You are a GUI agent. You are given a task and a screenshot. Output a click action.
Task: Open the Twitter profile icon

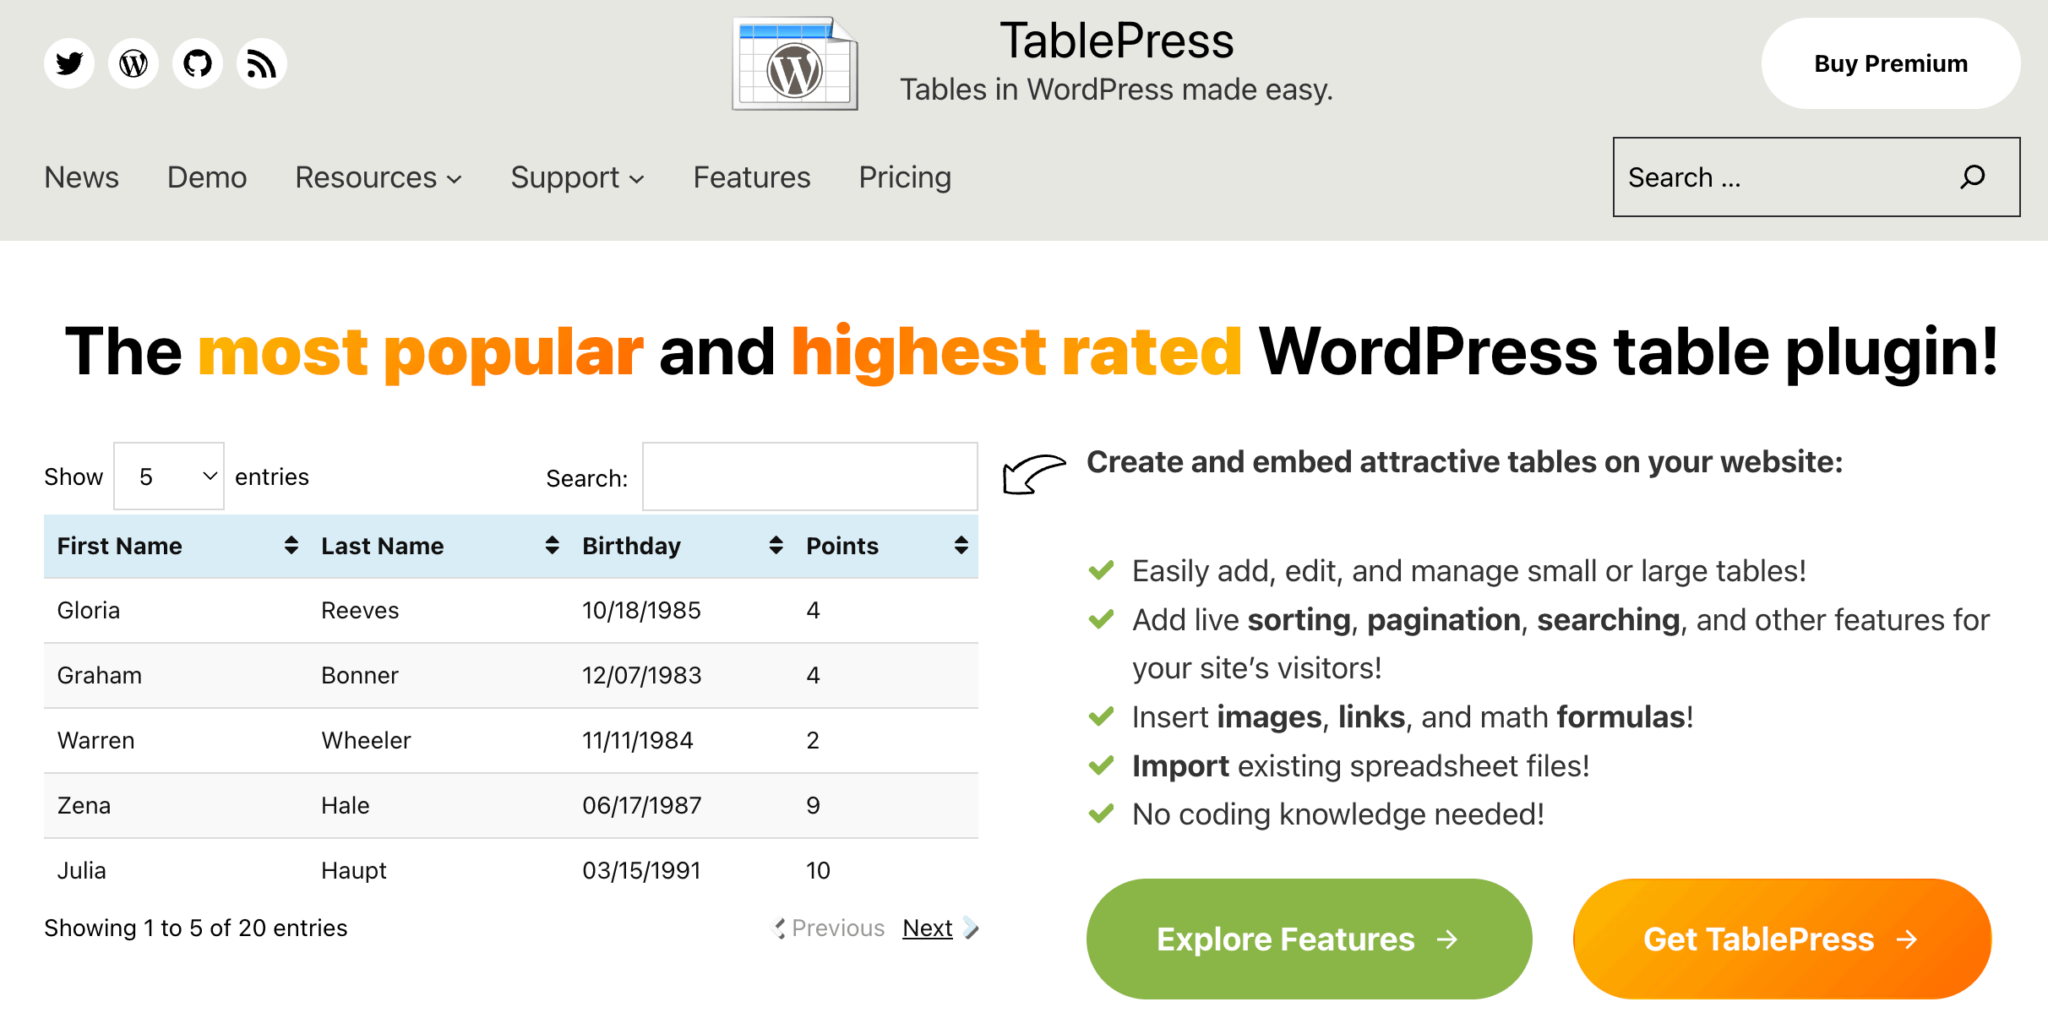coord(68,63)
